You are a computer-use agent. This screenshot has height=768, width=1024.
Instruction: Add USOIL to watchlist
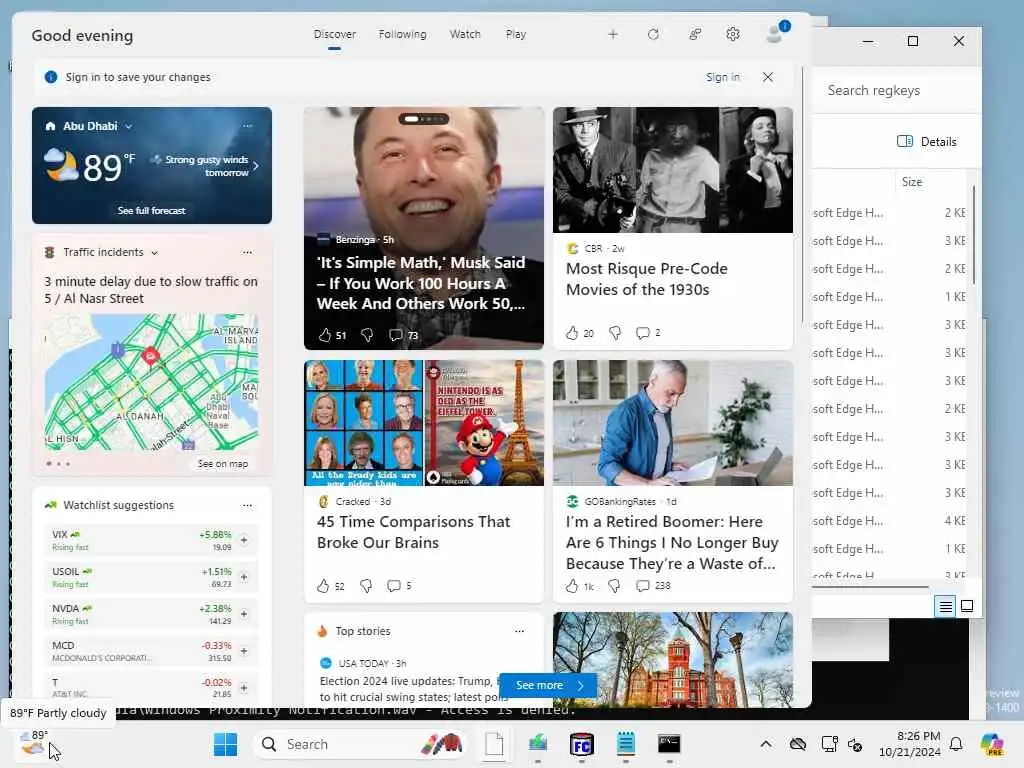[244, 577]
